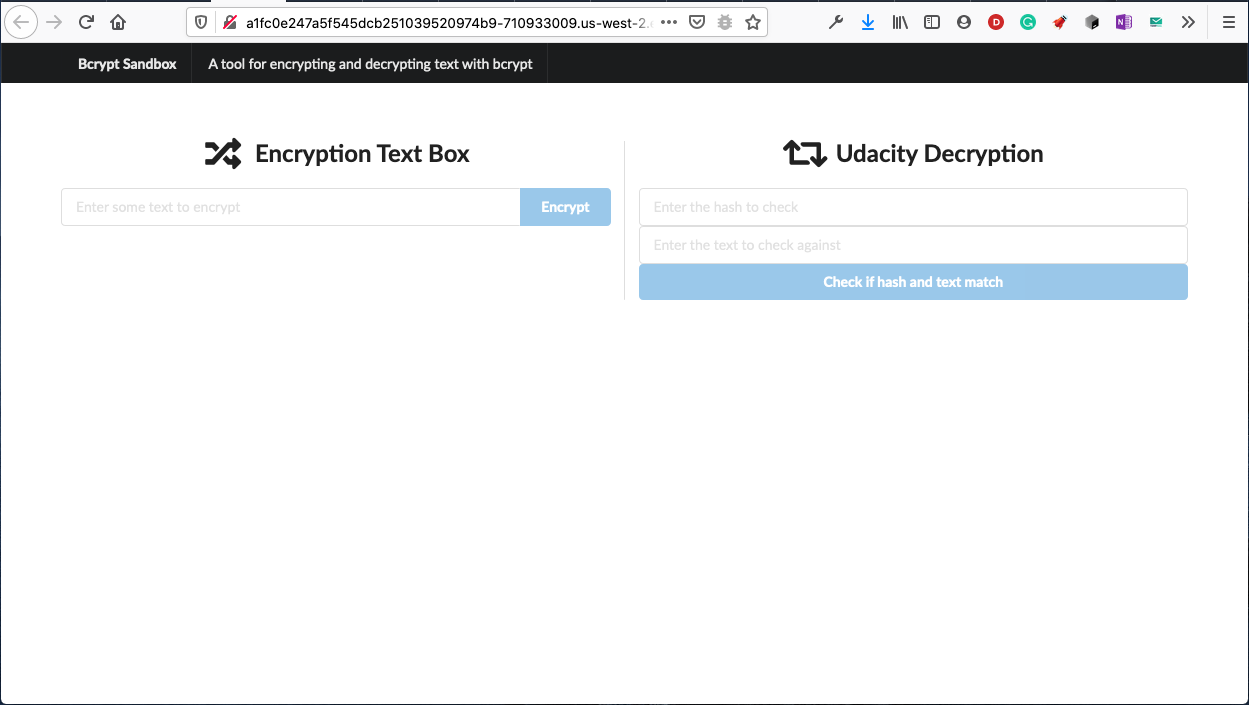Toggle the Firefox sidebar view
This screenshot has height=705, width=1249.
(932, 22)
